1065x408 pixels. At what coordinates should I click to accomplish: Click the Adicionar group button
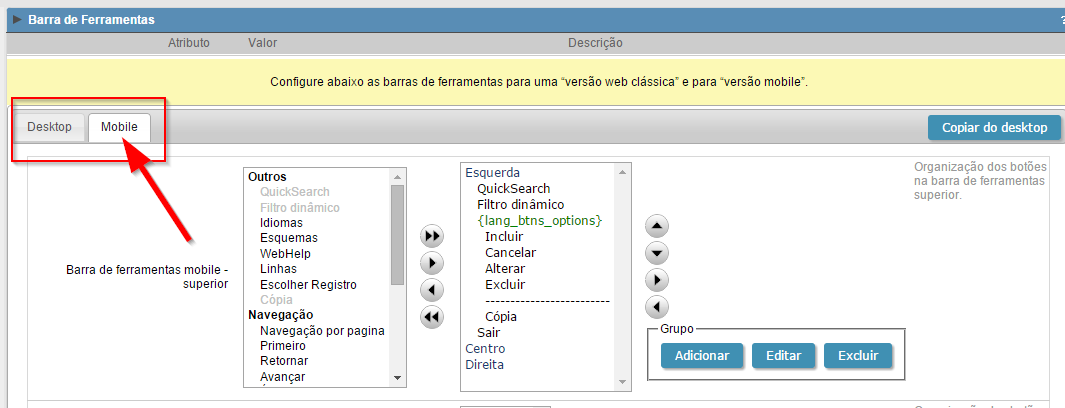702,355
